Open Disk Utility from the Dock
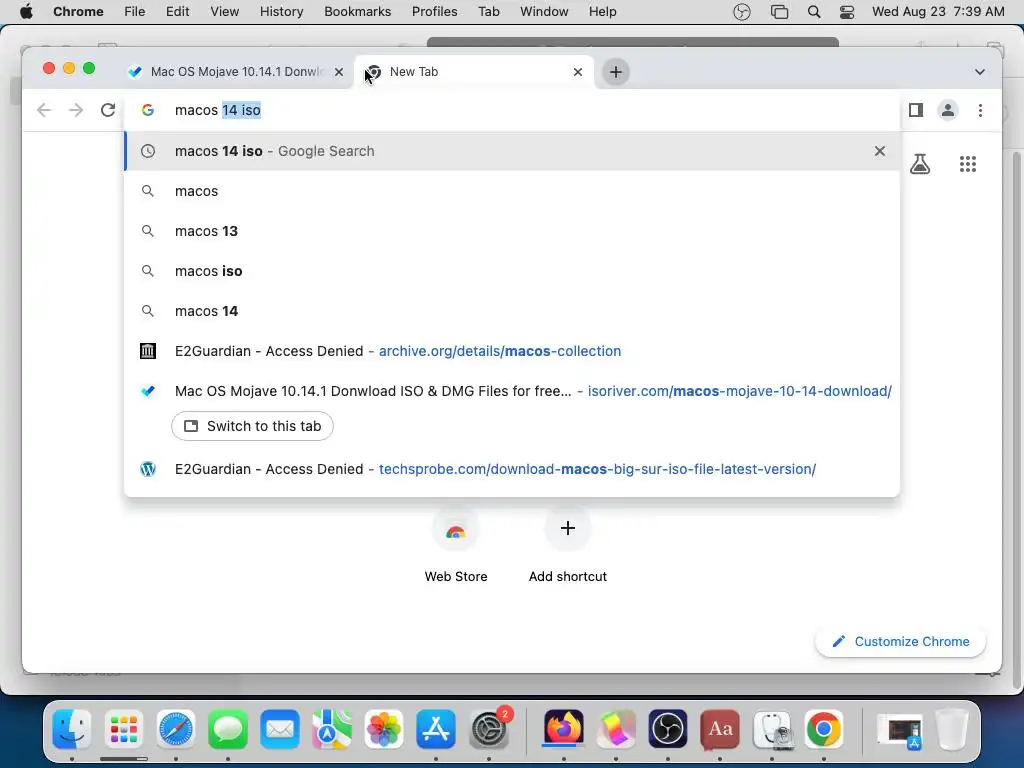The image size is (1024, 768). coord(773,729)
